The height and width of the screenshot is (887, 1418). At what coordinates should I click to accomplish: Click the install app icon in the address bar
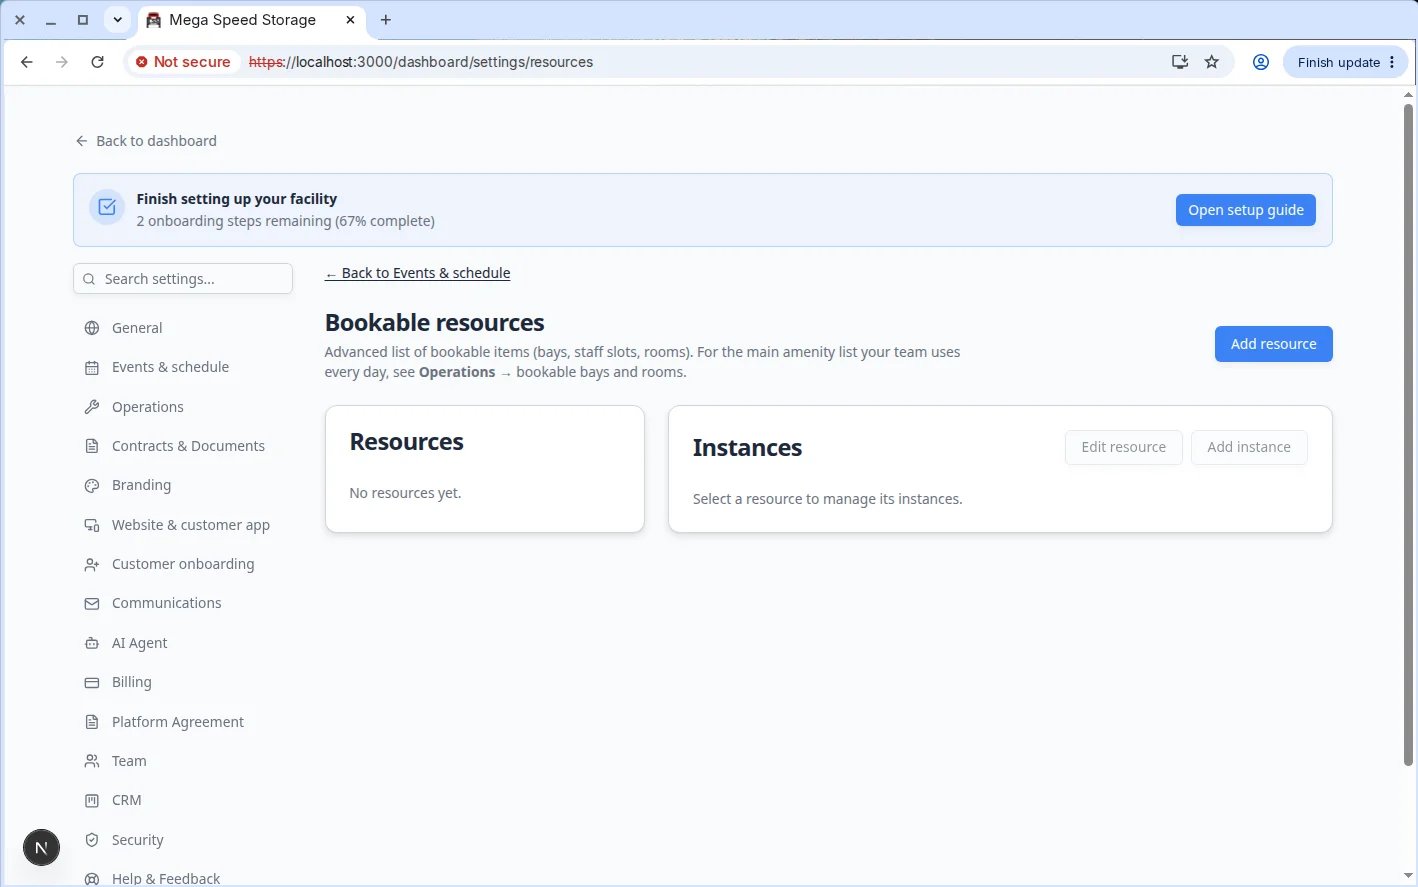(x=1180, y=62)
